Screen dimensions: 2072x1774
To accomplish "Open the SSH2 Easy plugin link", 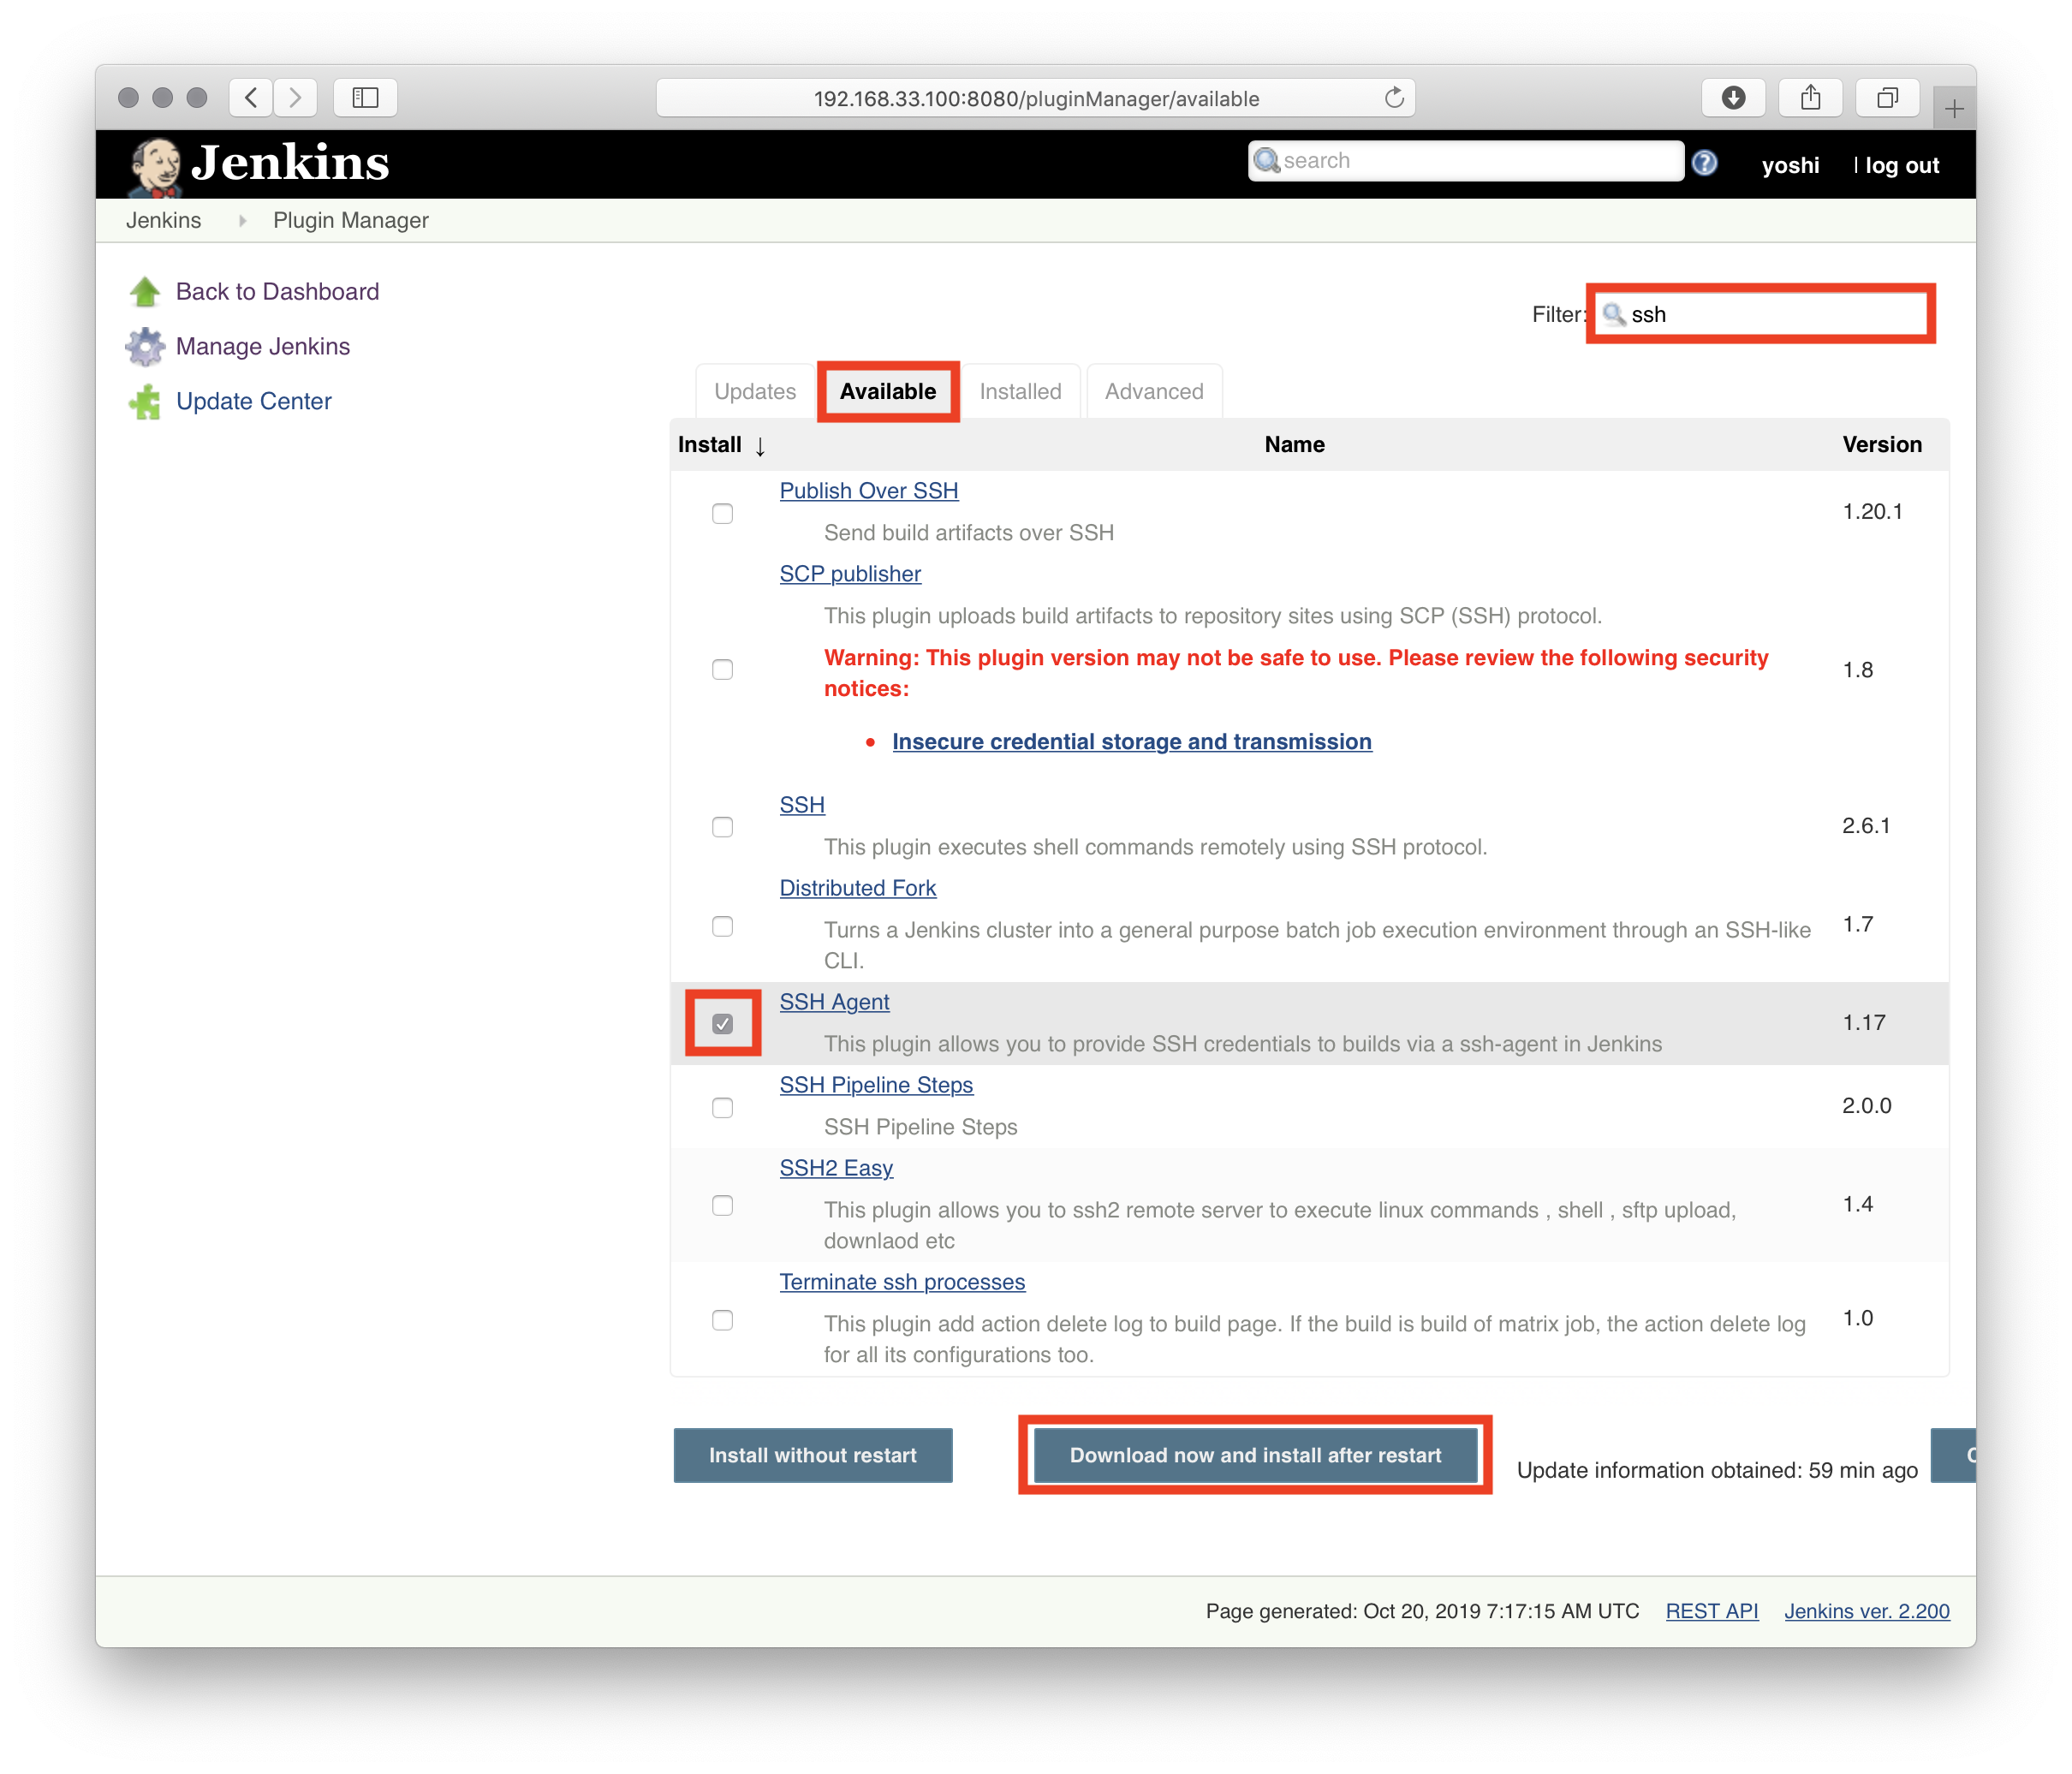I will pos(836,1168).
